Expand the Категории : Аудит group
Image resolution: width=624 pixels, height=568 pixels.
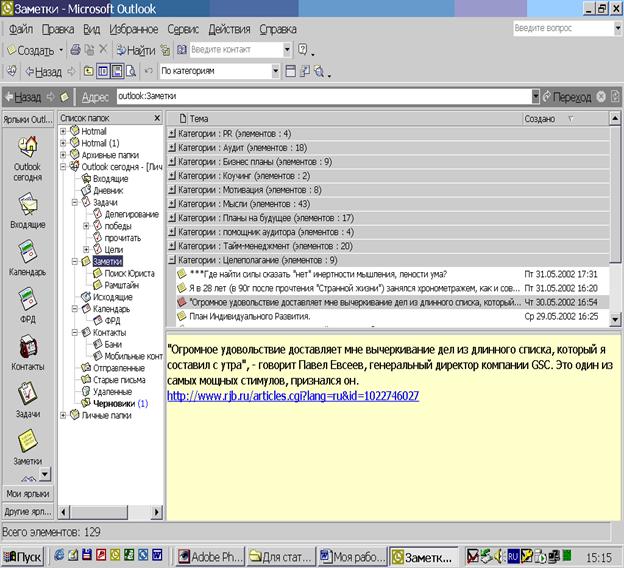pyautogui.click(x=172, y=148)
